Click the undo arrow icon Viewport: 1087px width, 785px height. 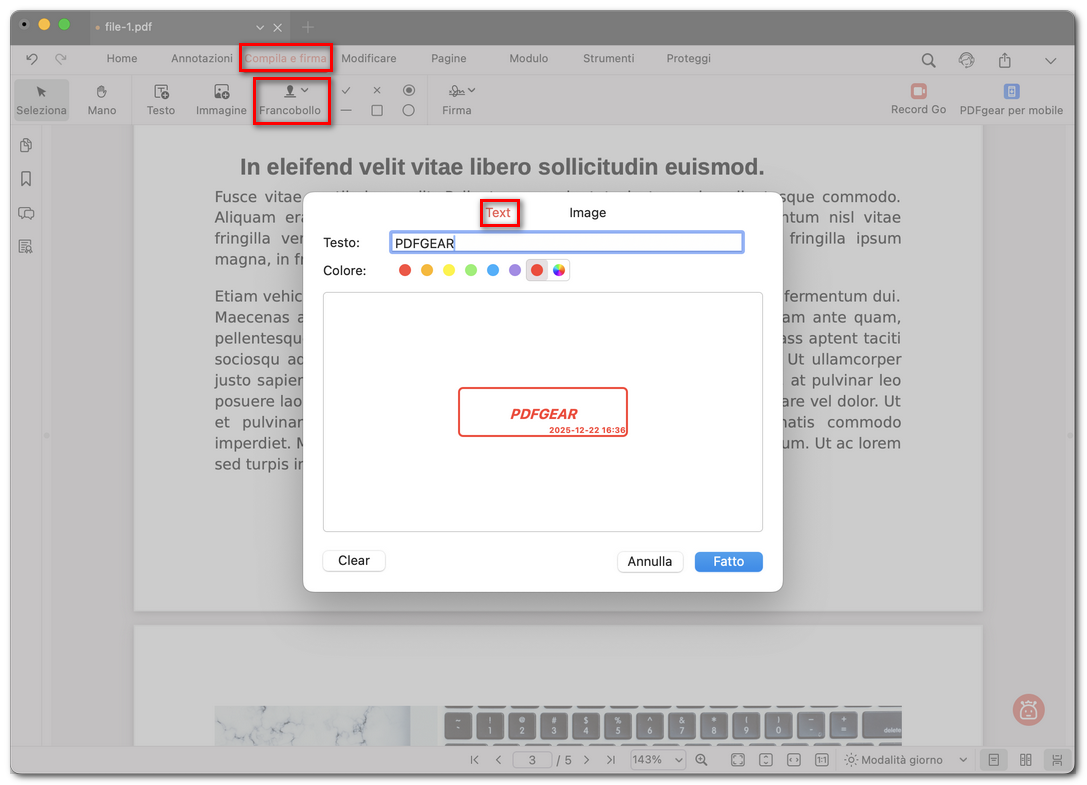click(x=32, y=59)
